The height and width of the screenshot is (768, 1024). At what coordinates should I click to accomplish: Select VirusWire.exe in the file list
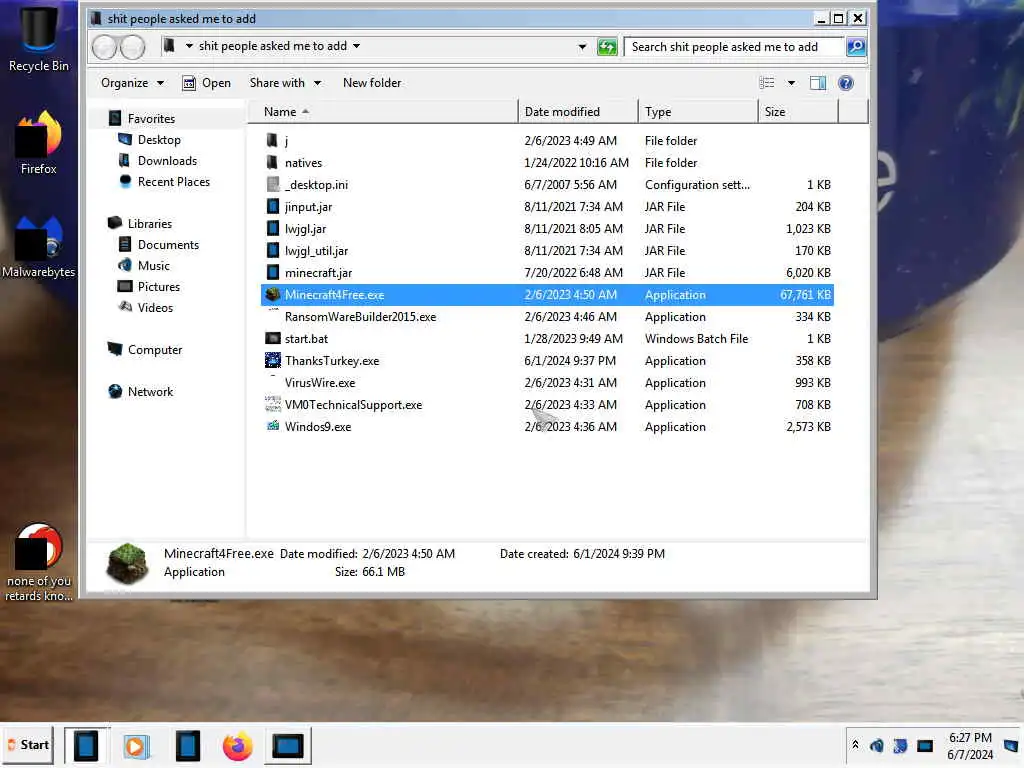tap(547, 383)
